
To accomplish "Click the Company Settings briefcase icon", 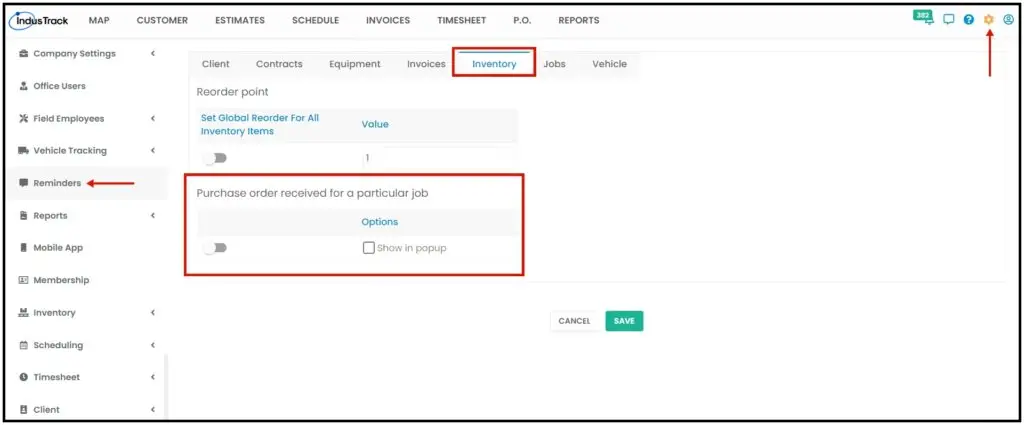I will point(24,54).
